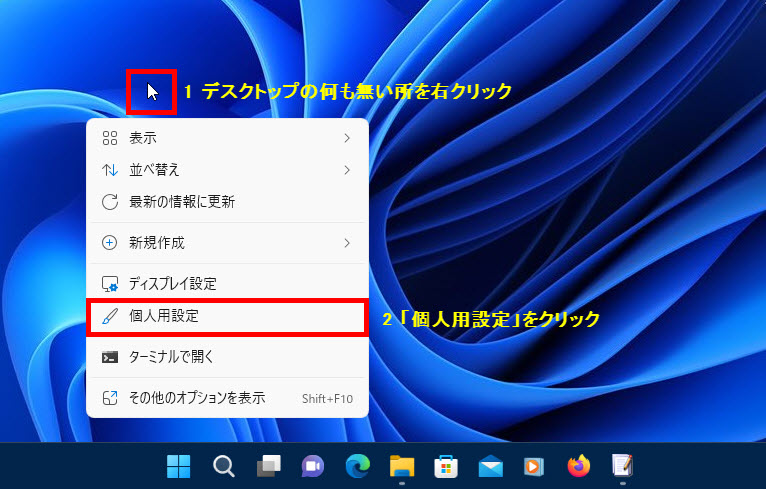
Task: Launch Firefox from the taskbar
Action: point(578,466)
